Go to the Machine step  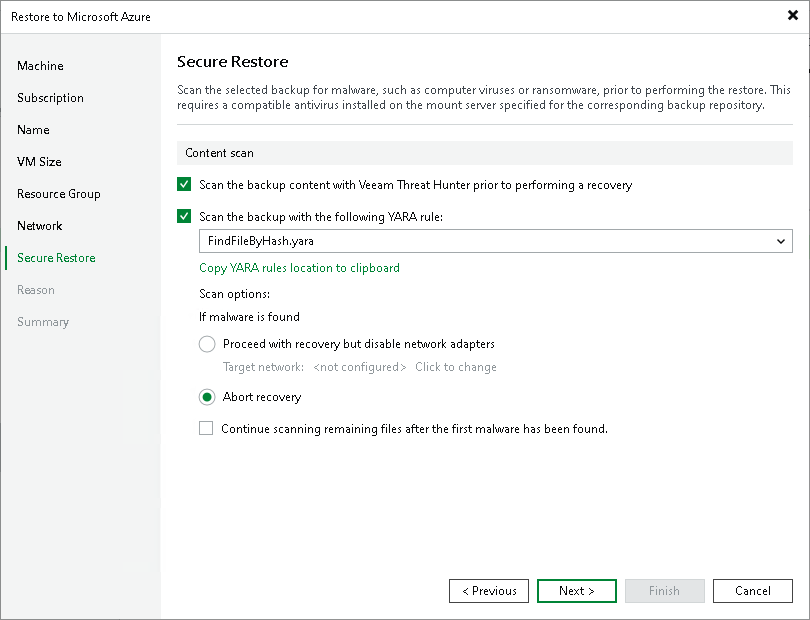tap(40, 66)
